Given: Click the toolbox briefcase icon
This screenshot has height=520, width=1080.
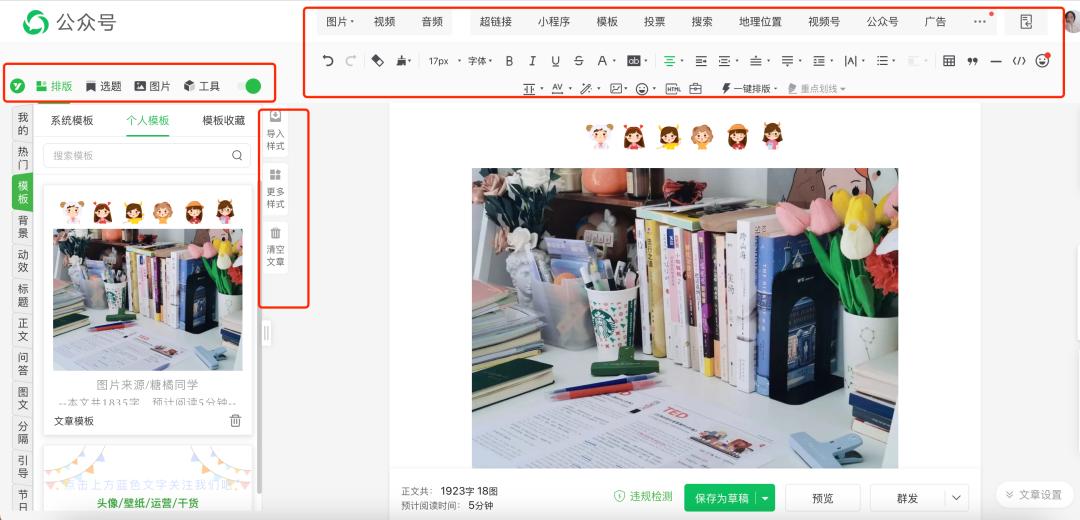Looking at the screenshot, I should (x=696, y=88).
